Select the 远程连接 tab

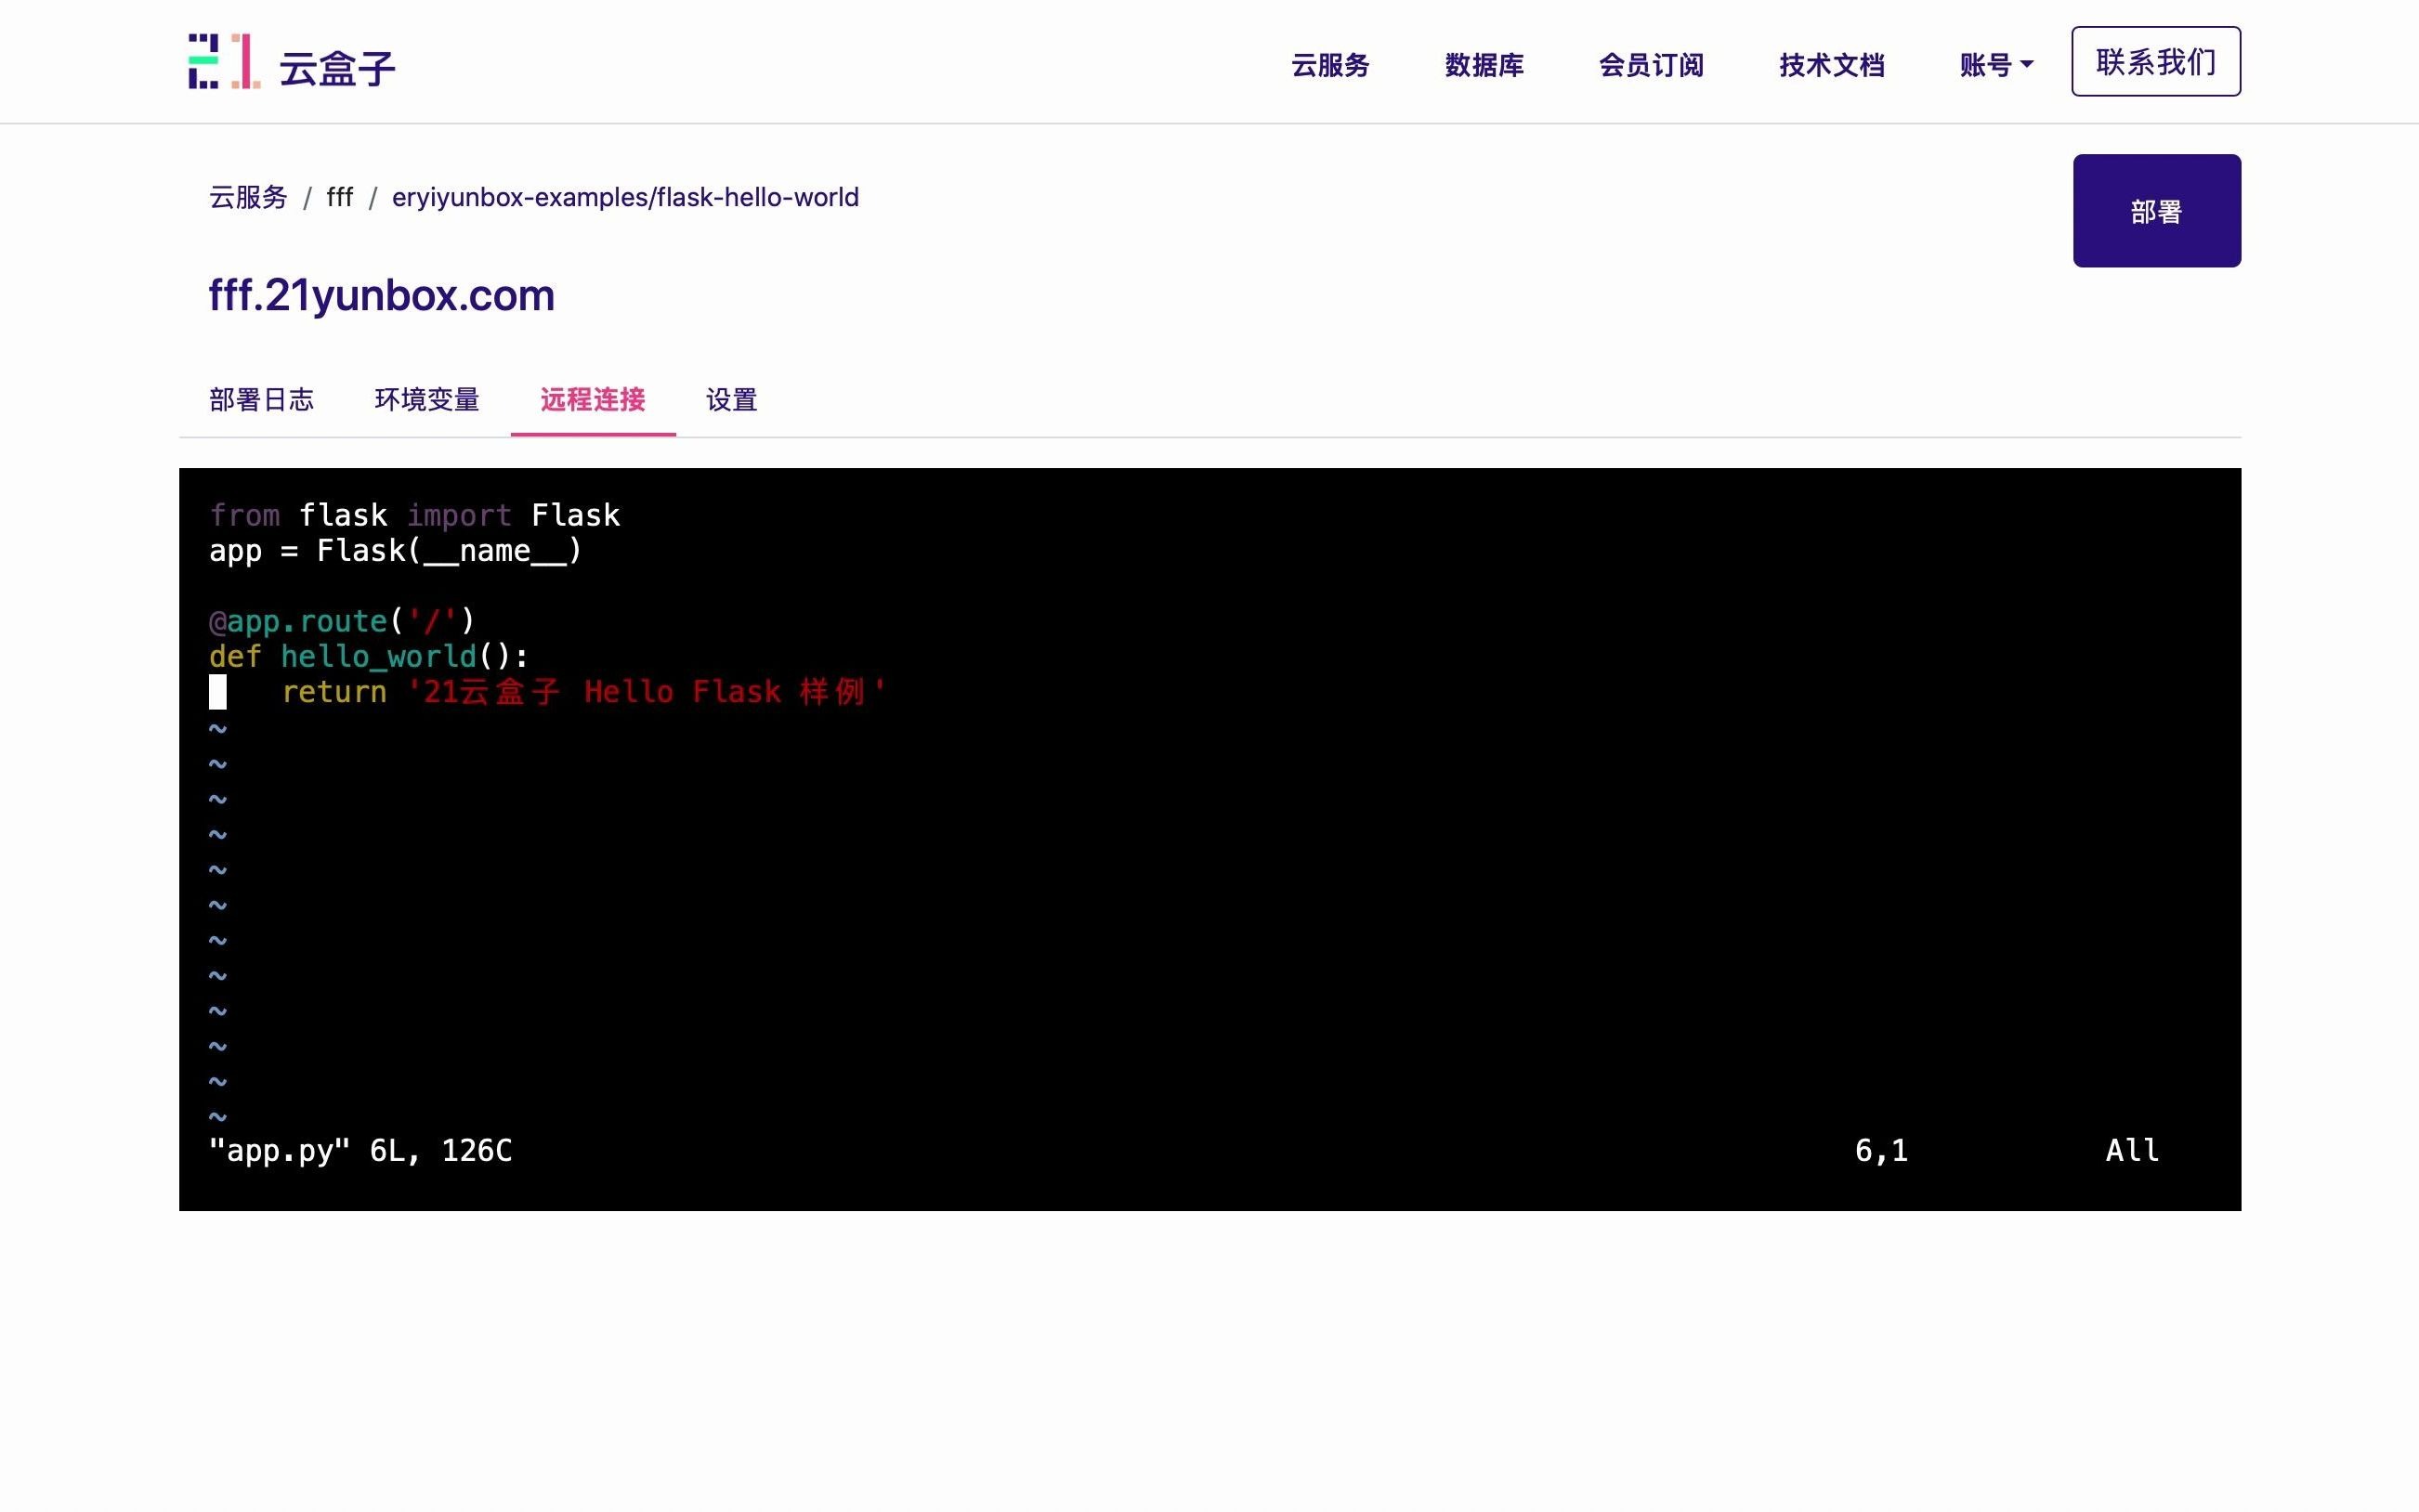click(593, 400)
